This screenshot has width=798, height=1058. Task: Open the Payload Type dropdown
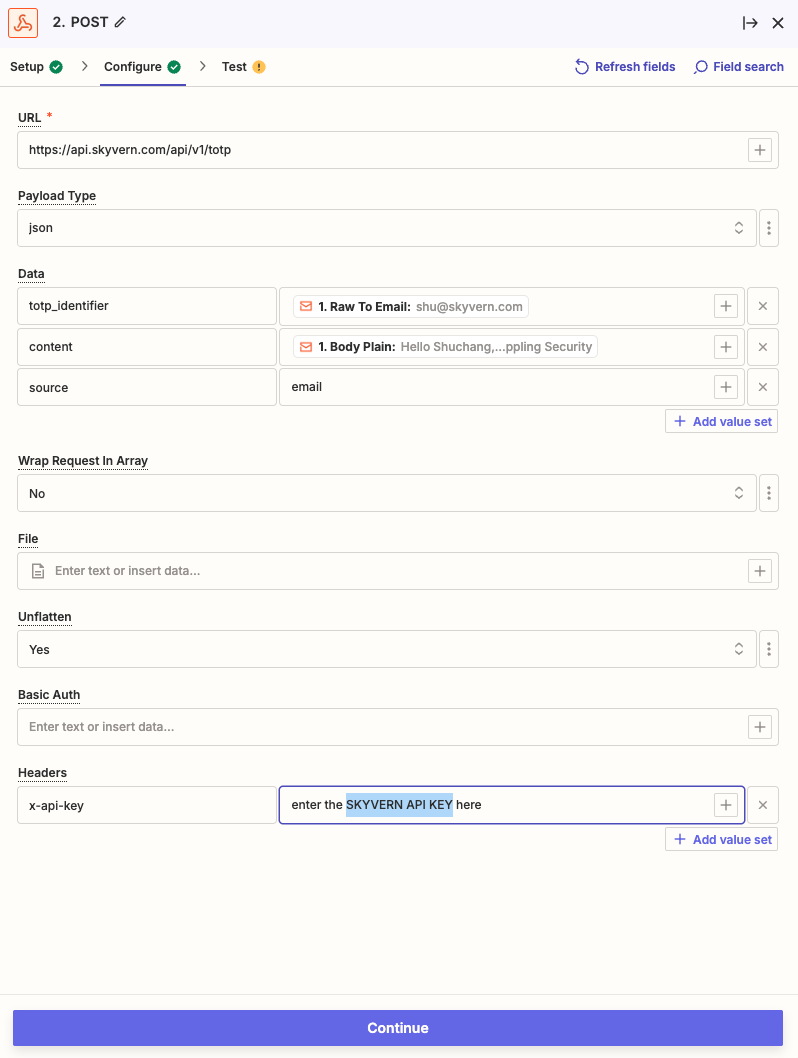pos(386,228)
